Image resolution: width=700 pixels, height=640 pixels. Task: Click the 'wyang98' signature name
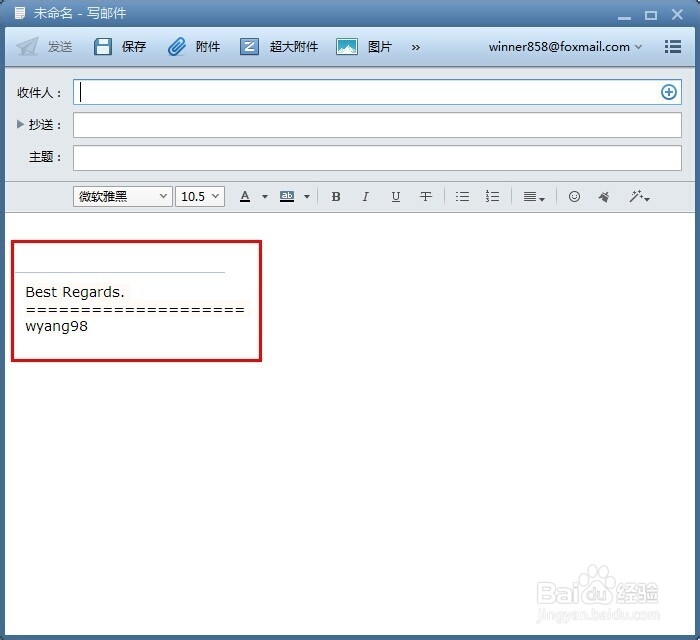coord(56,326)
